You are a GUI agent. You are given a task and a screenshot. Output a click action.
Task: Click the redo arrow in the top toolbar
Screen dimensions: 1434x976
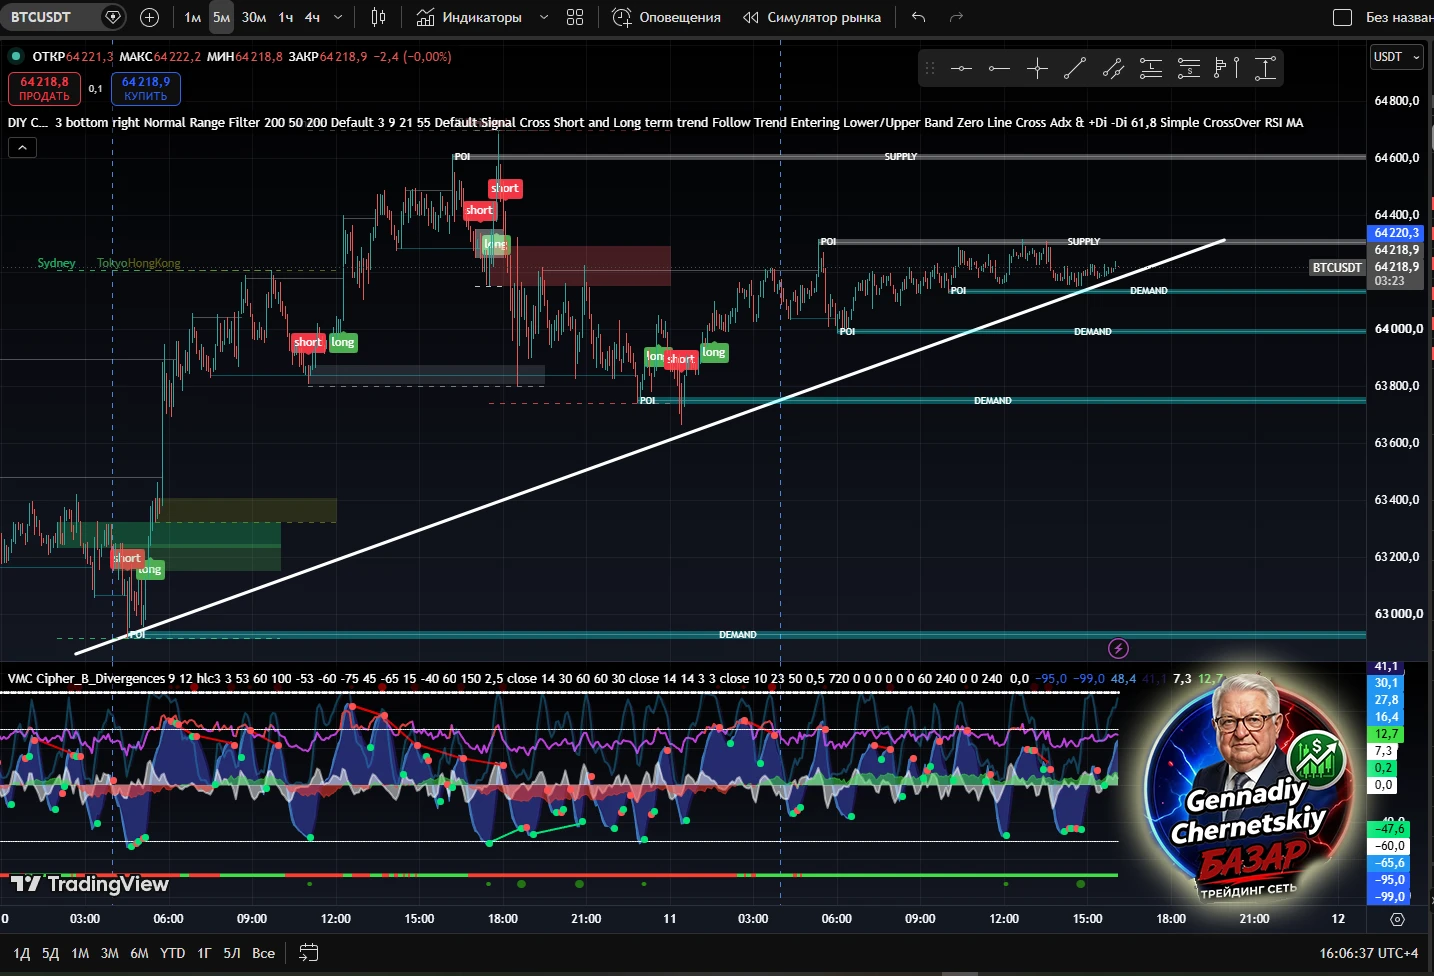tap(956, 17)
